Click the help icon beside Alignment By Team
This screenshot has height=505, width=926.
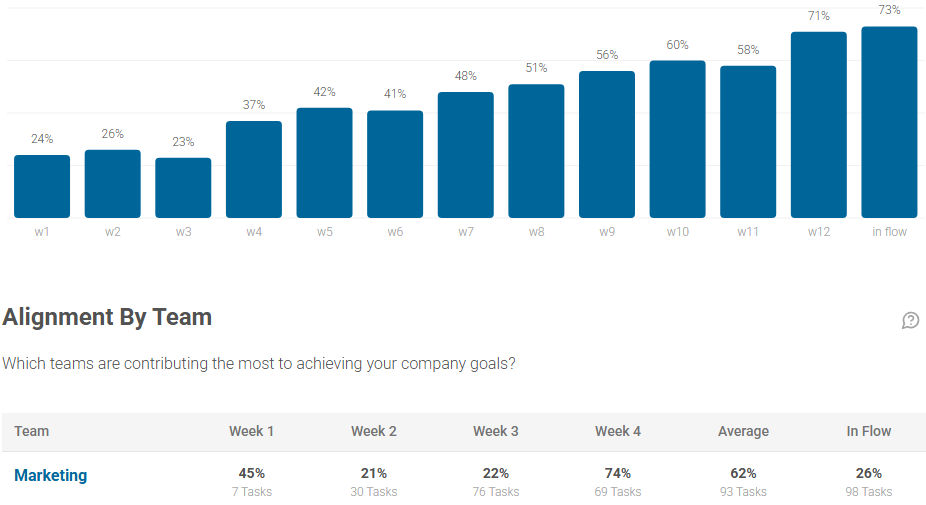pos(910,320)
